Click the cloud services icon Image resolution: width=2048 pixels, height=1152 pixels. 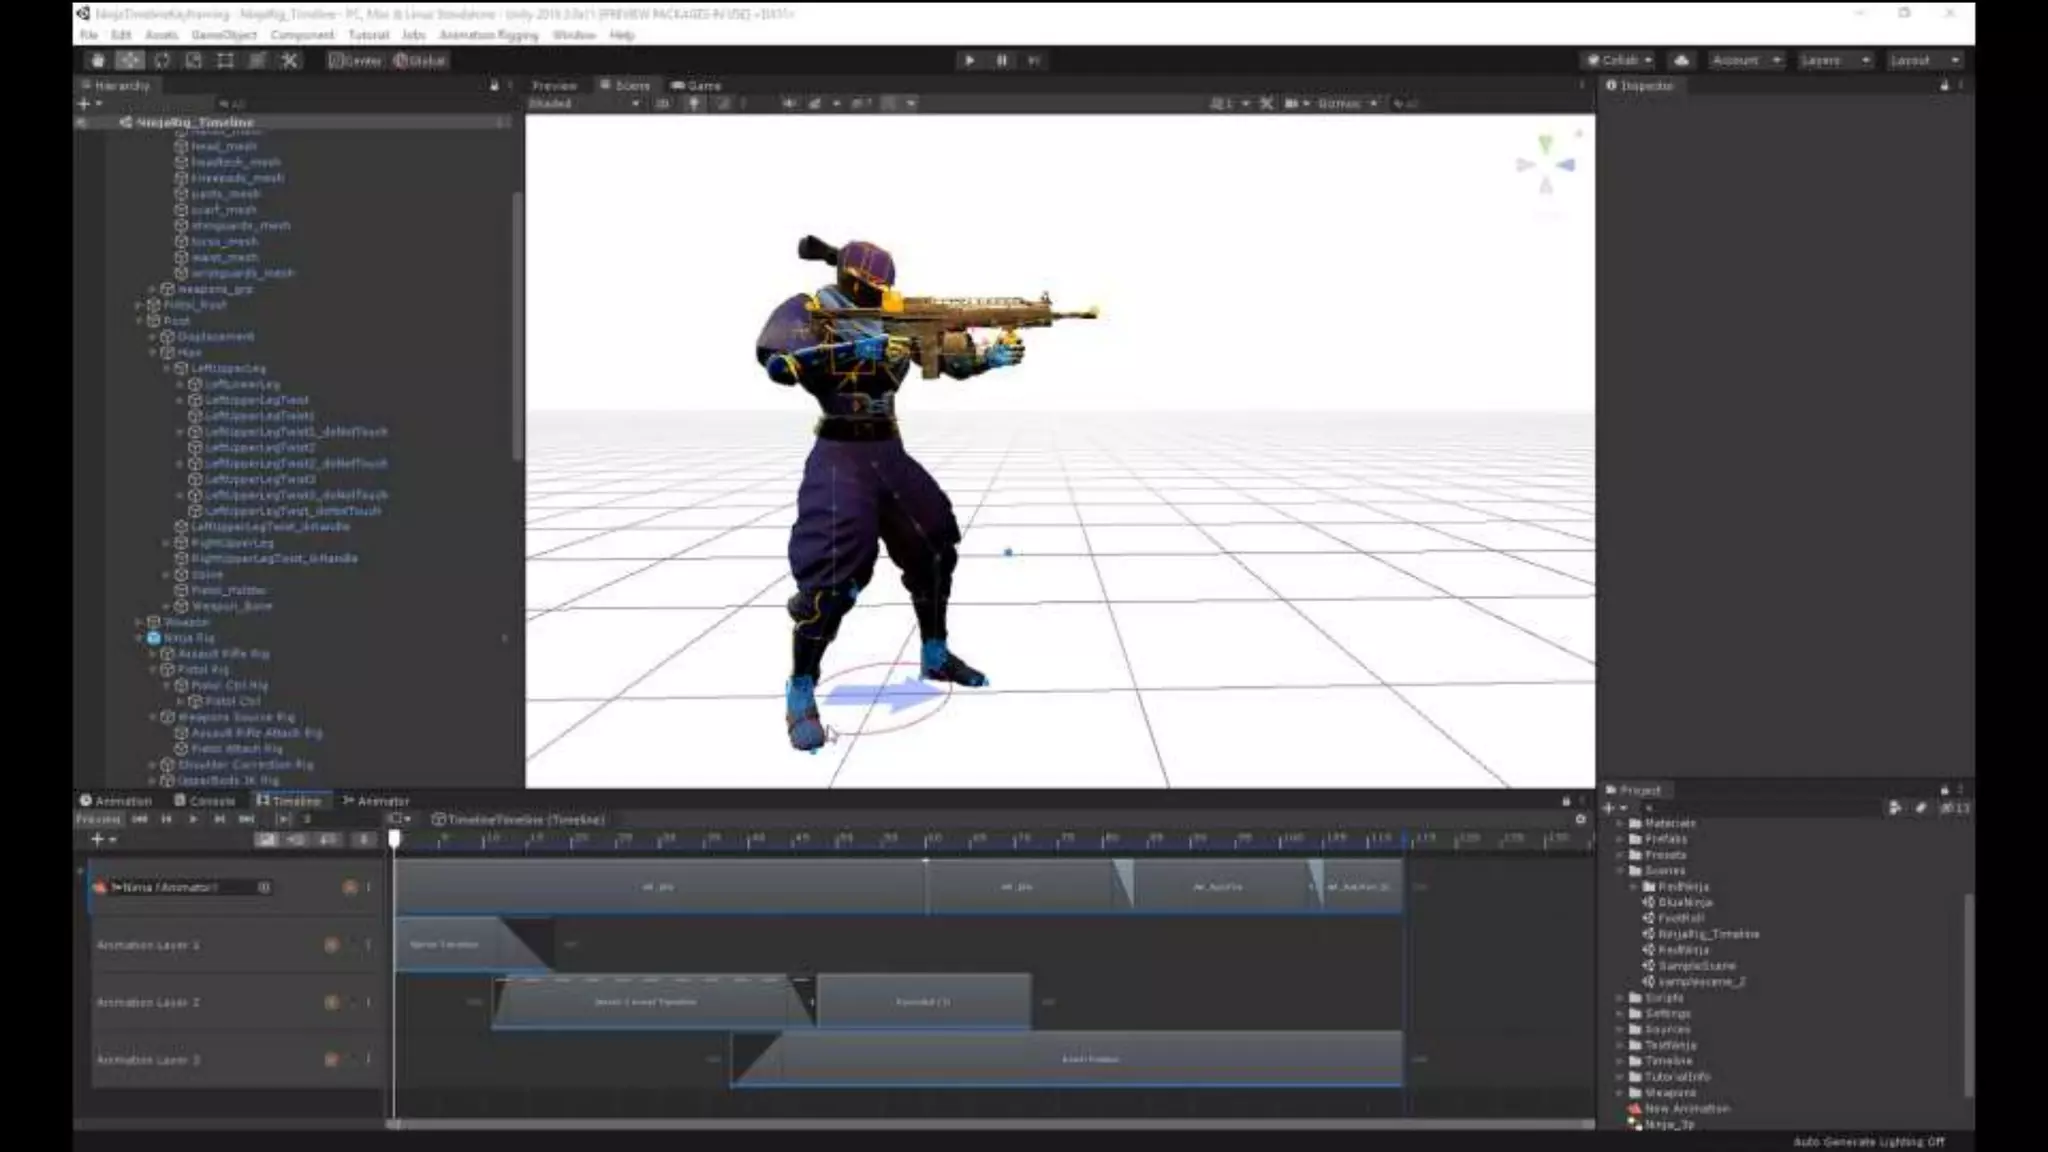tap(1681, 60)
